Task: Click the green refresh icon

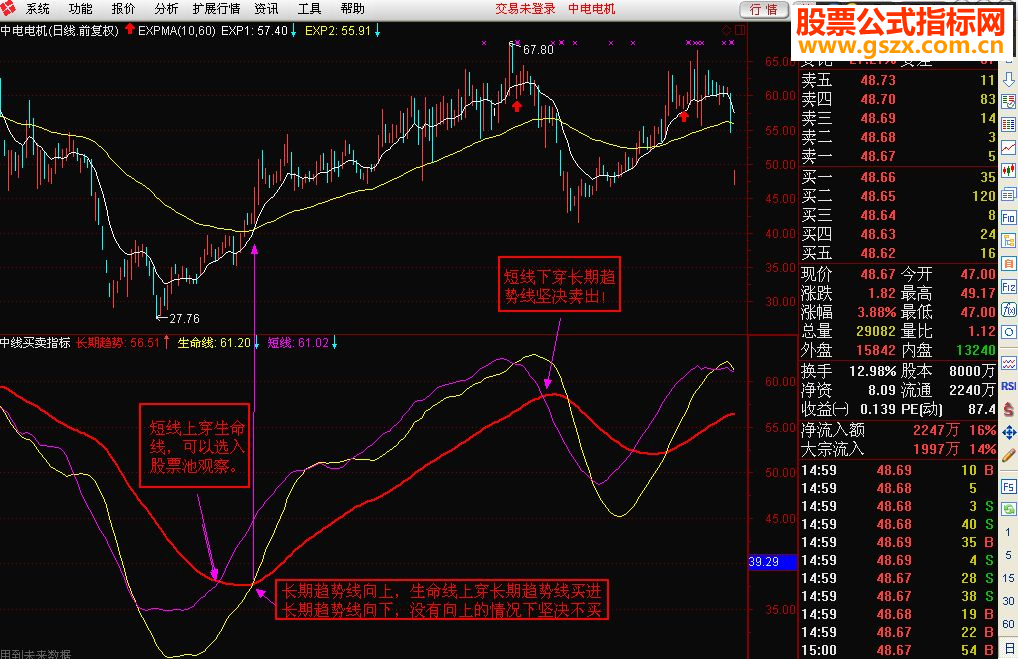Action: [1008, 509]
